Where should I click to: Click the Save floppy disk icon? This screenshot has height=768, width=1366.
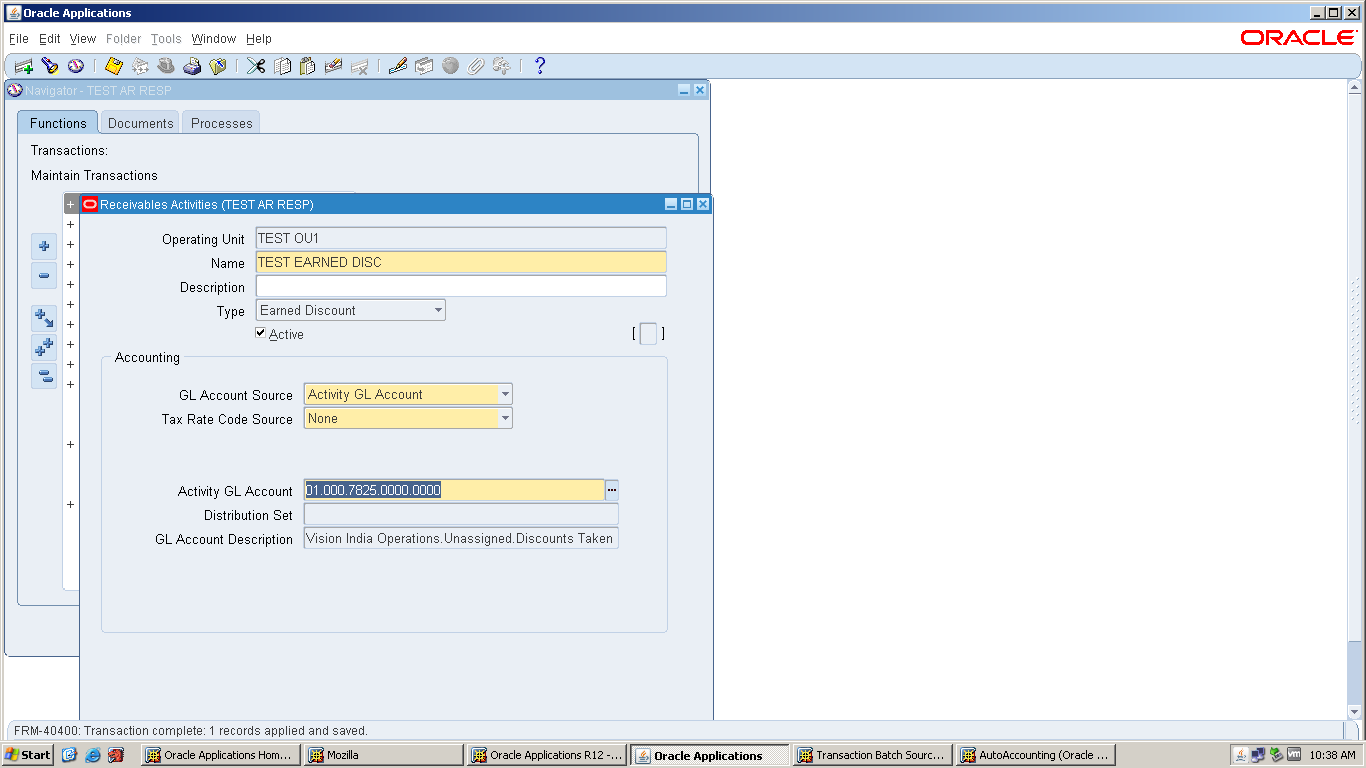(113, 65)
